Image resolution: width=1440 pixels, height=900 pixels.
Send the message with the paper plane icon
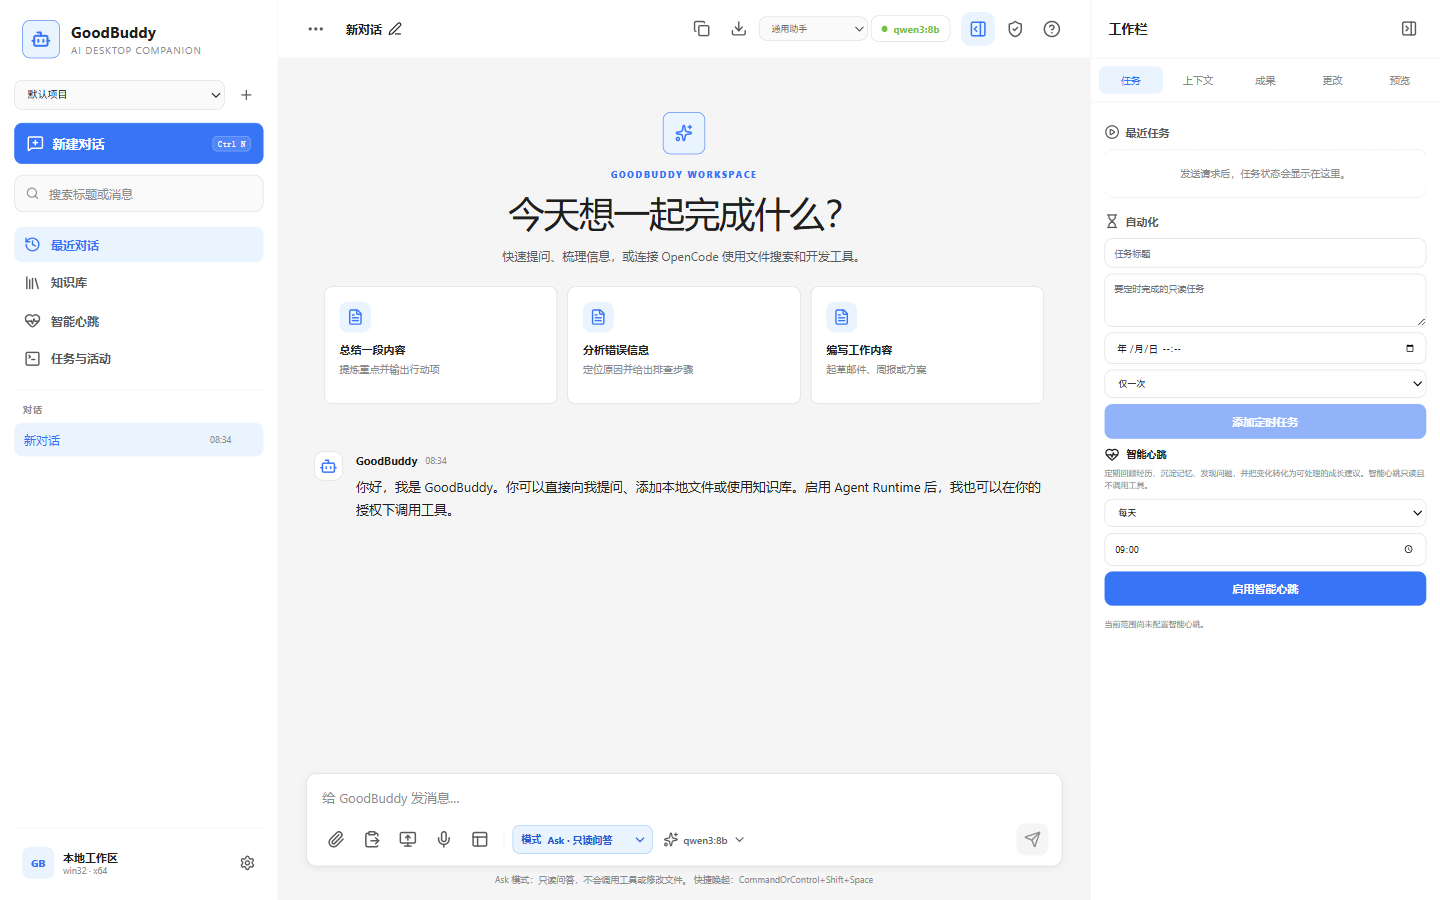1032,839
